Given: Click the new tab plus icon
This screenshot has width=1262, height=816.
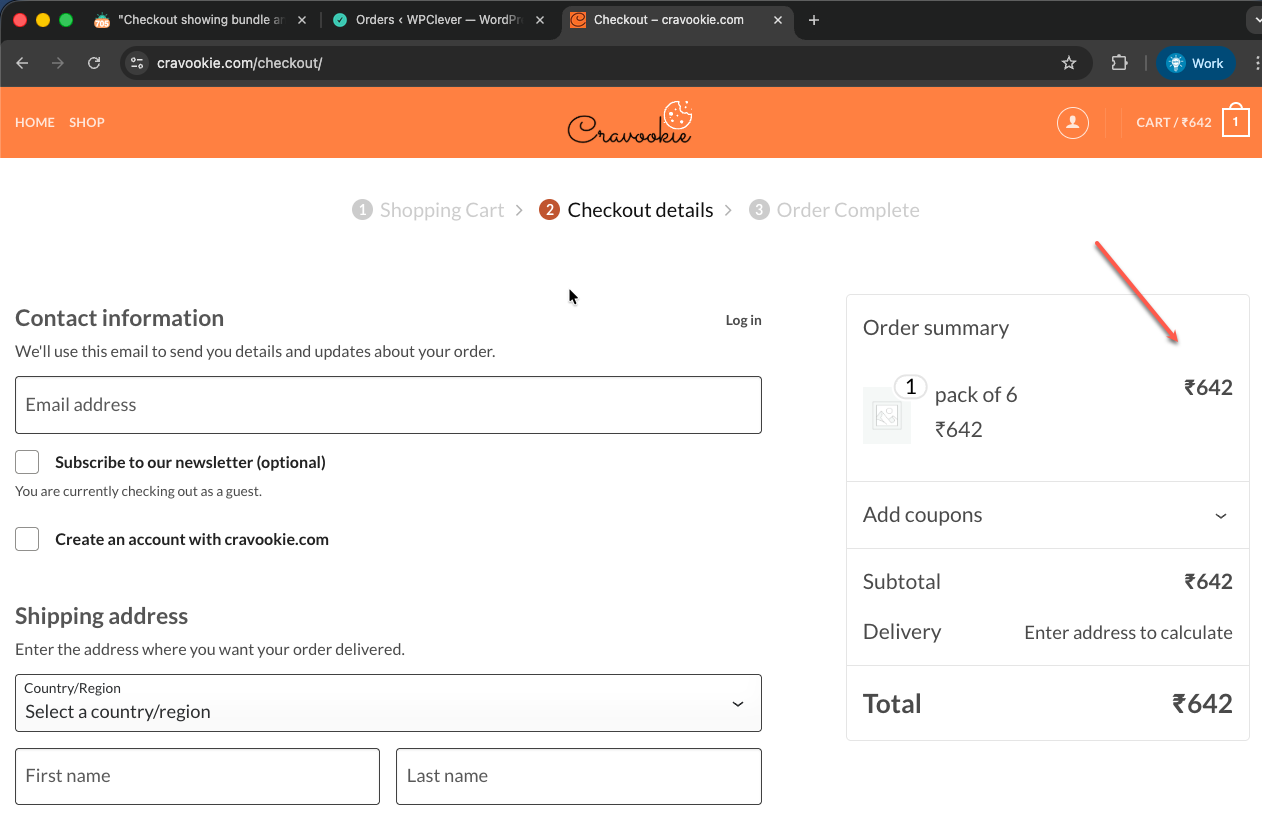Looking at the screenshot, I should point(814,20).
